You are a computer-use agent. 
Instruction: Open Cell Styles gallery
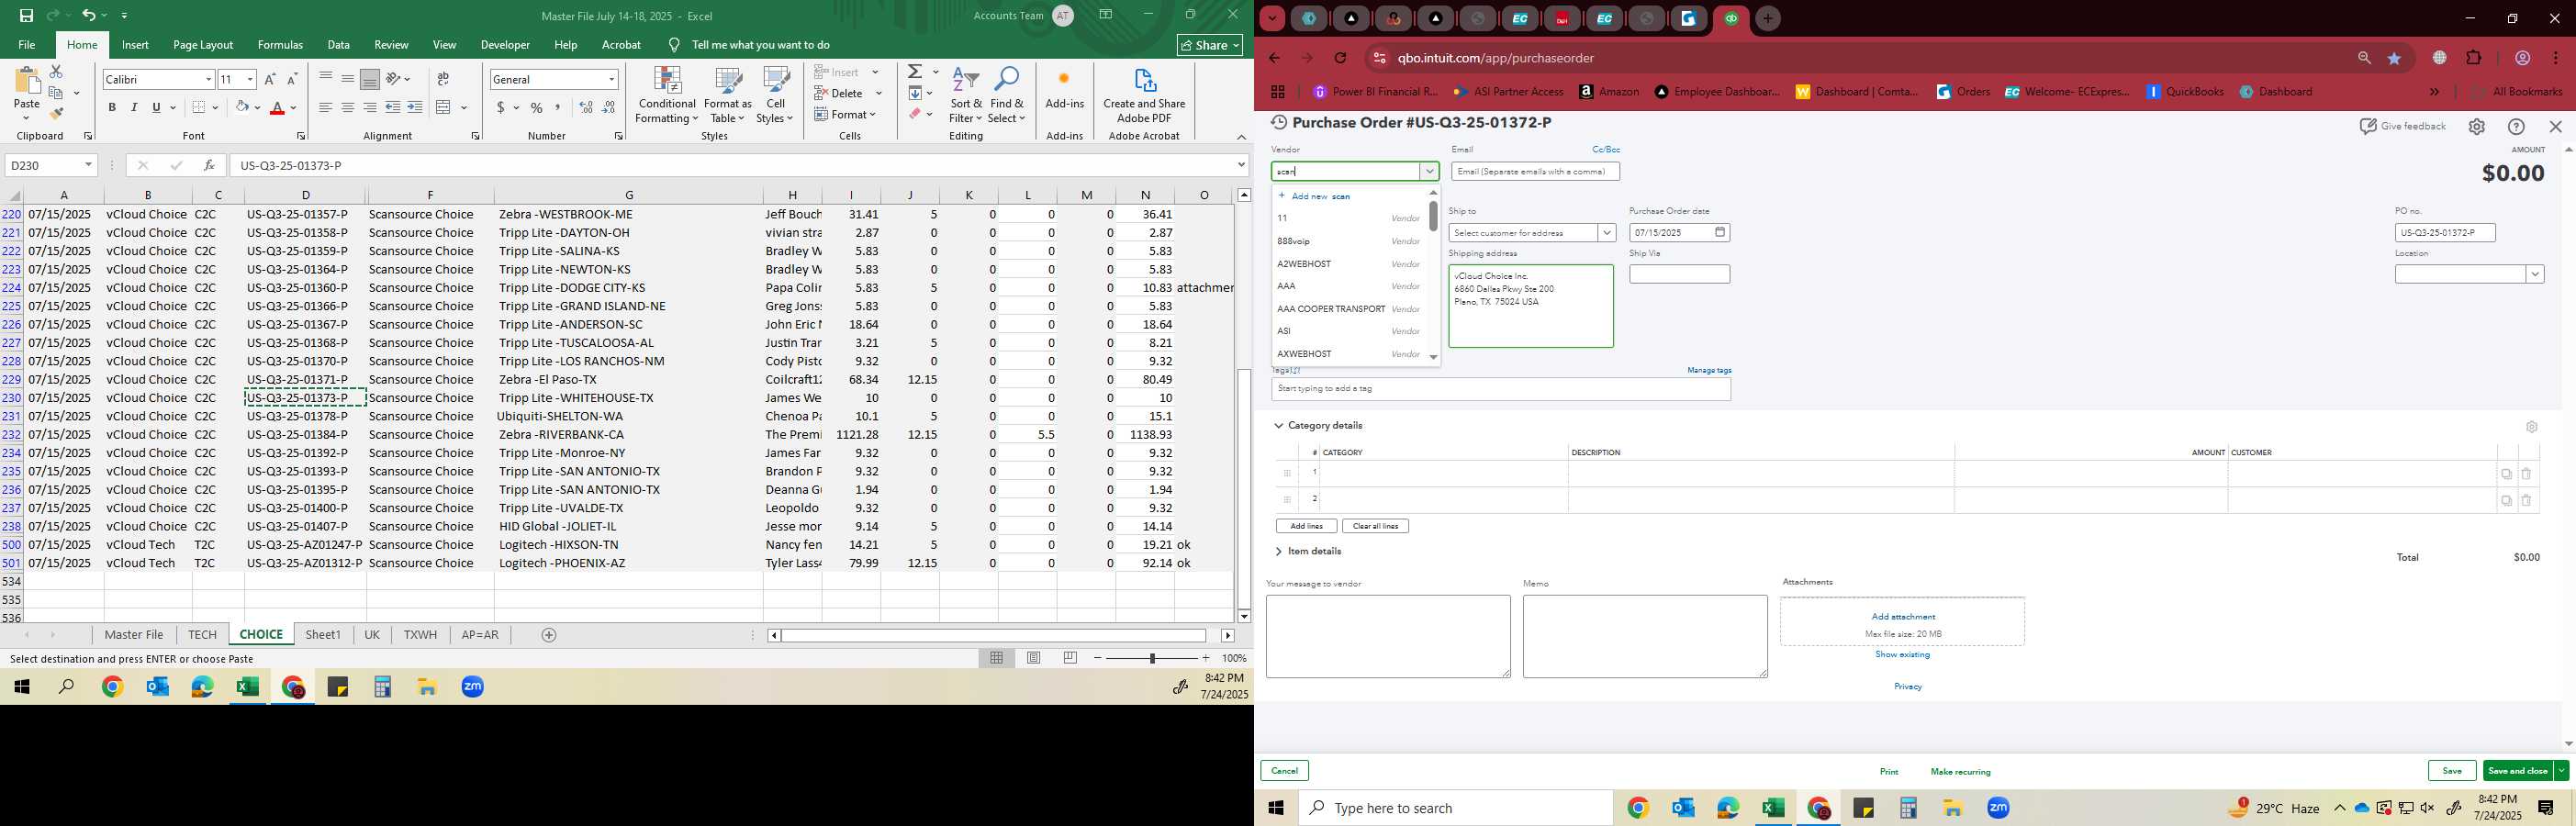click(x=775, y=96)
